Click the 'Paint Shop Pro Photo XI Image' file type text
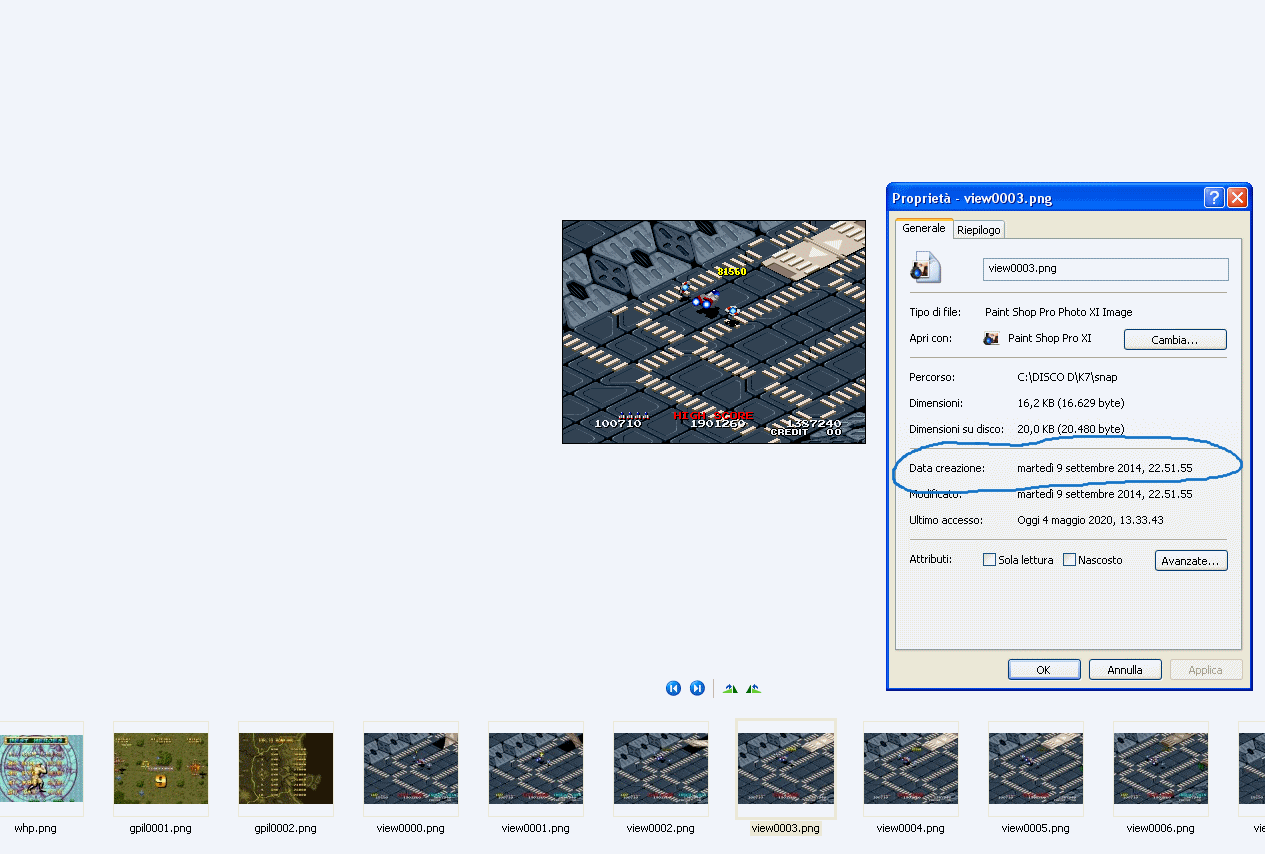 (x=1059, y=312)
